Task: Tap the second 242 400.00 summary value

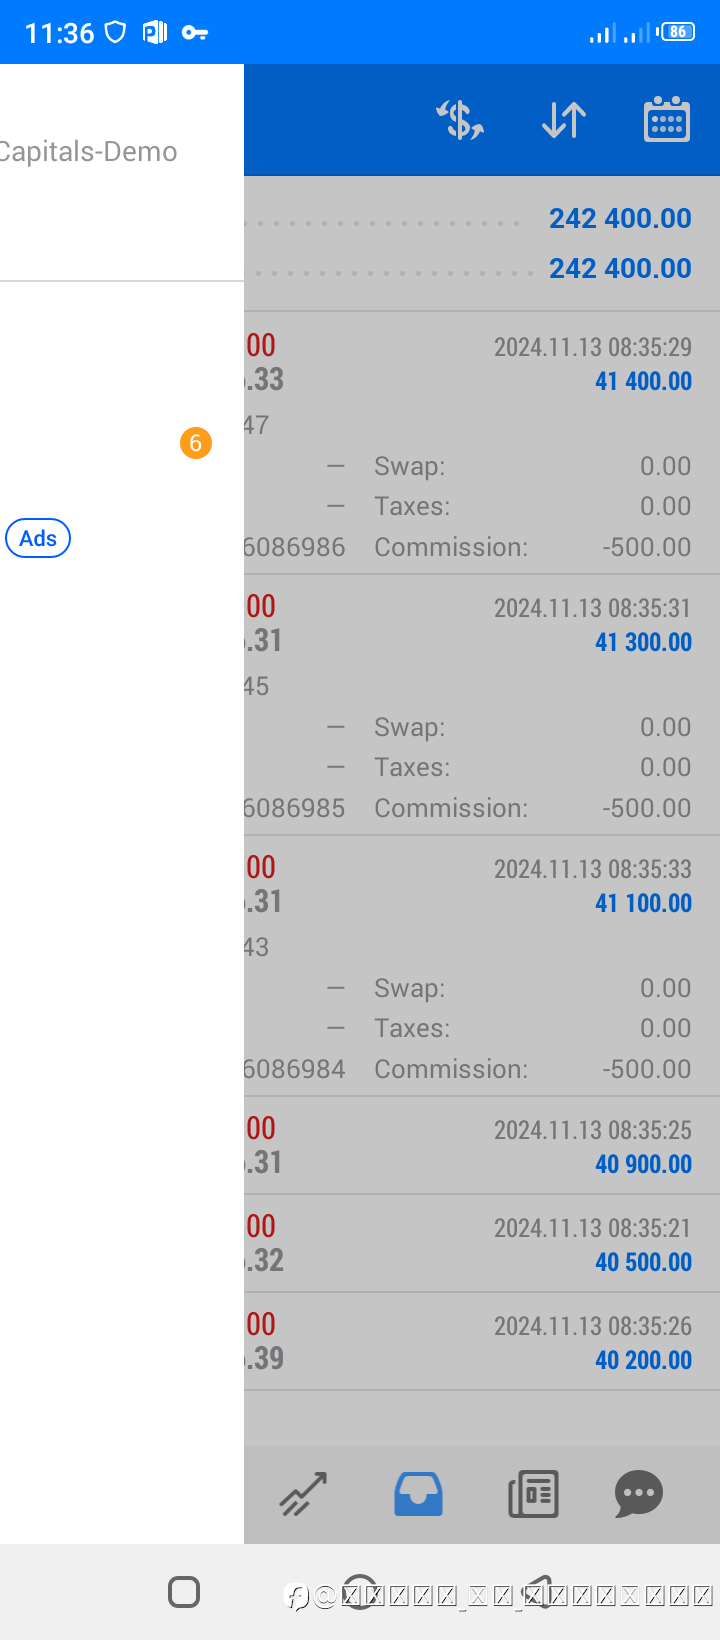Action: click(620, 268)
